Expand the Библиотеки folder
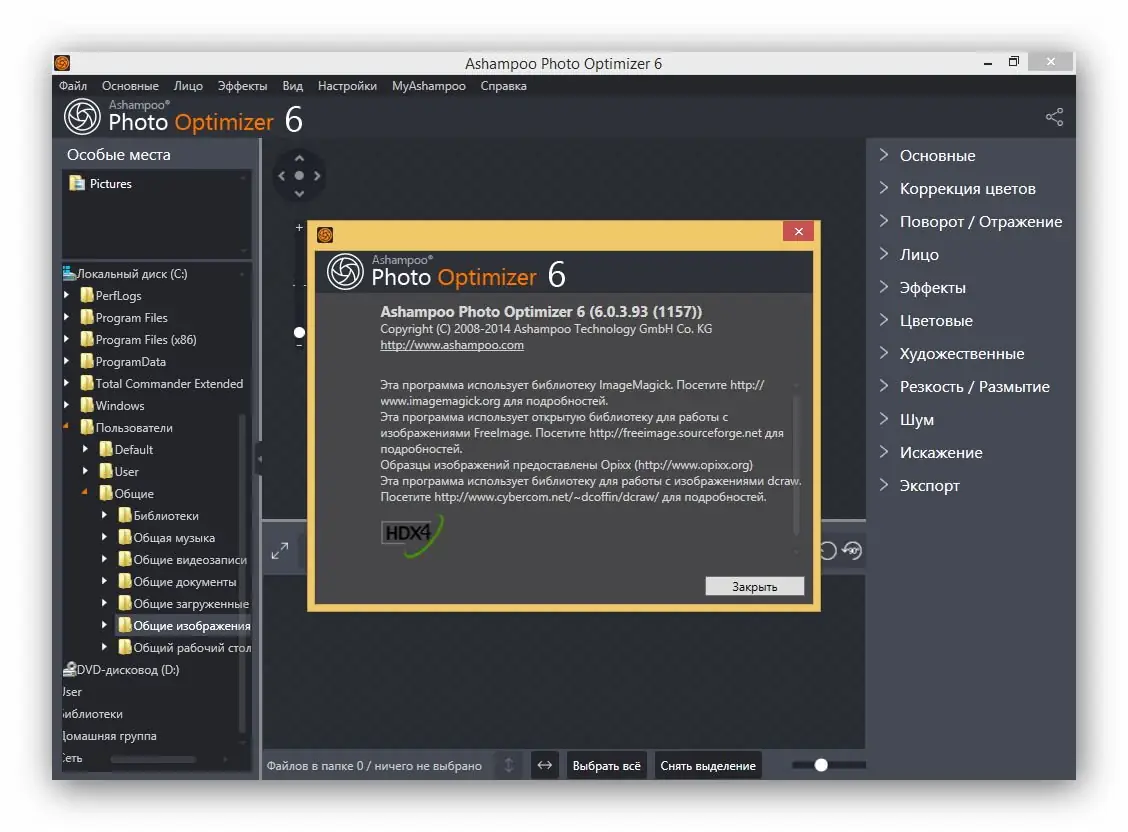Screen dimensions: 1128x832 click(104, 515)
